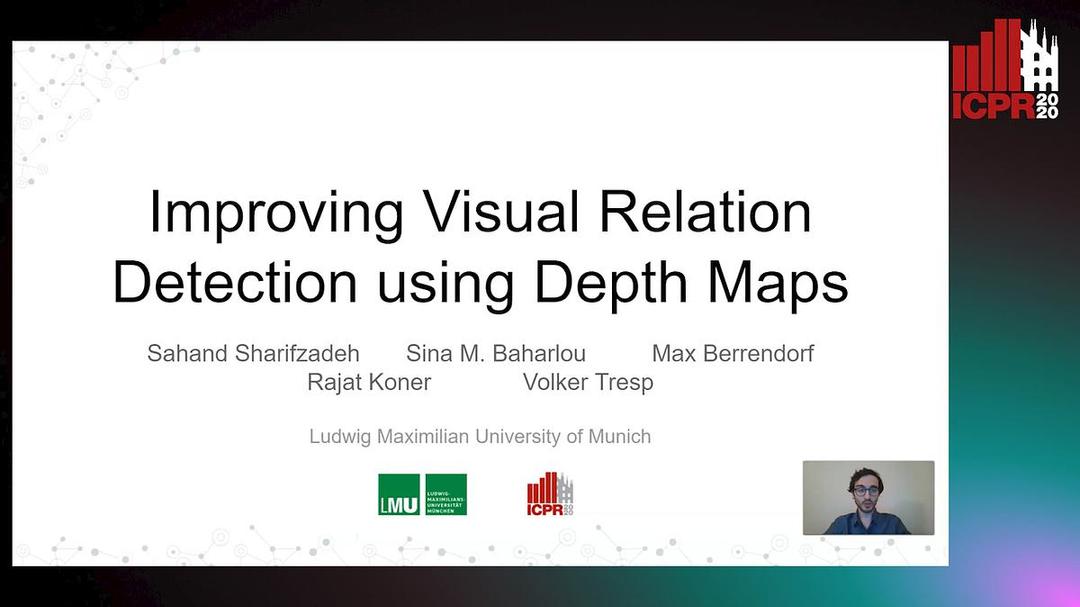The height and width of the screenshot is (607, 1080).
Task: Select author name Volker Tresp
Action: tap(588, 382)
